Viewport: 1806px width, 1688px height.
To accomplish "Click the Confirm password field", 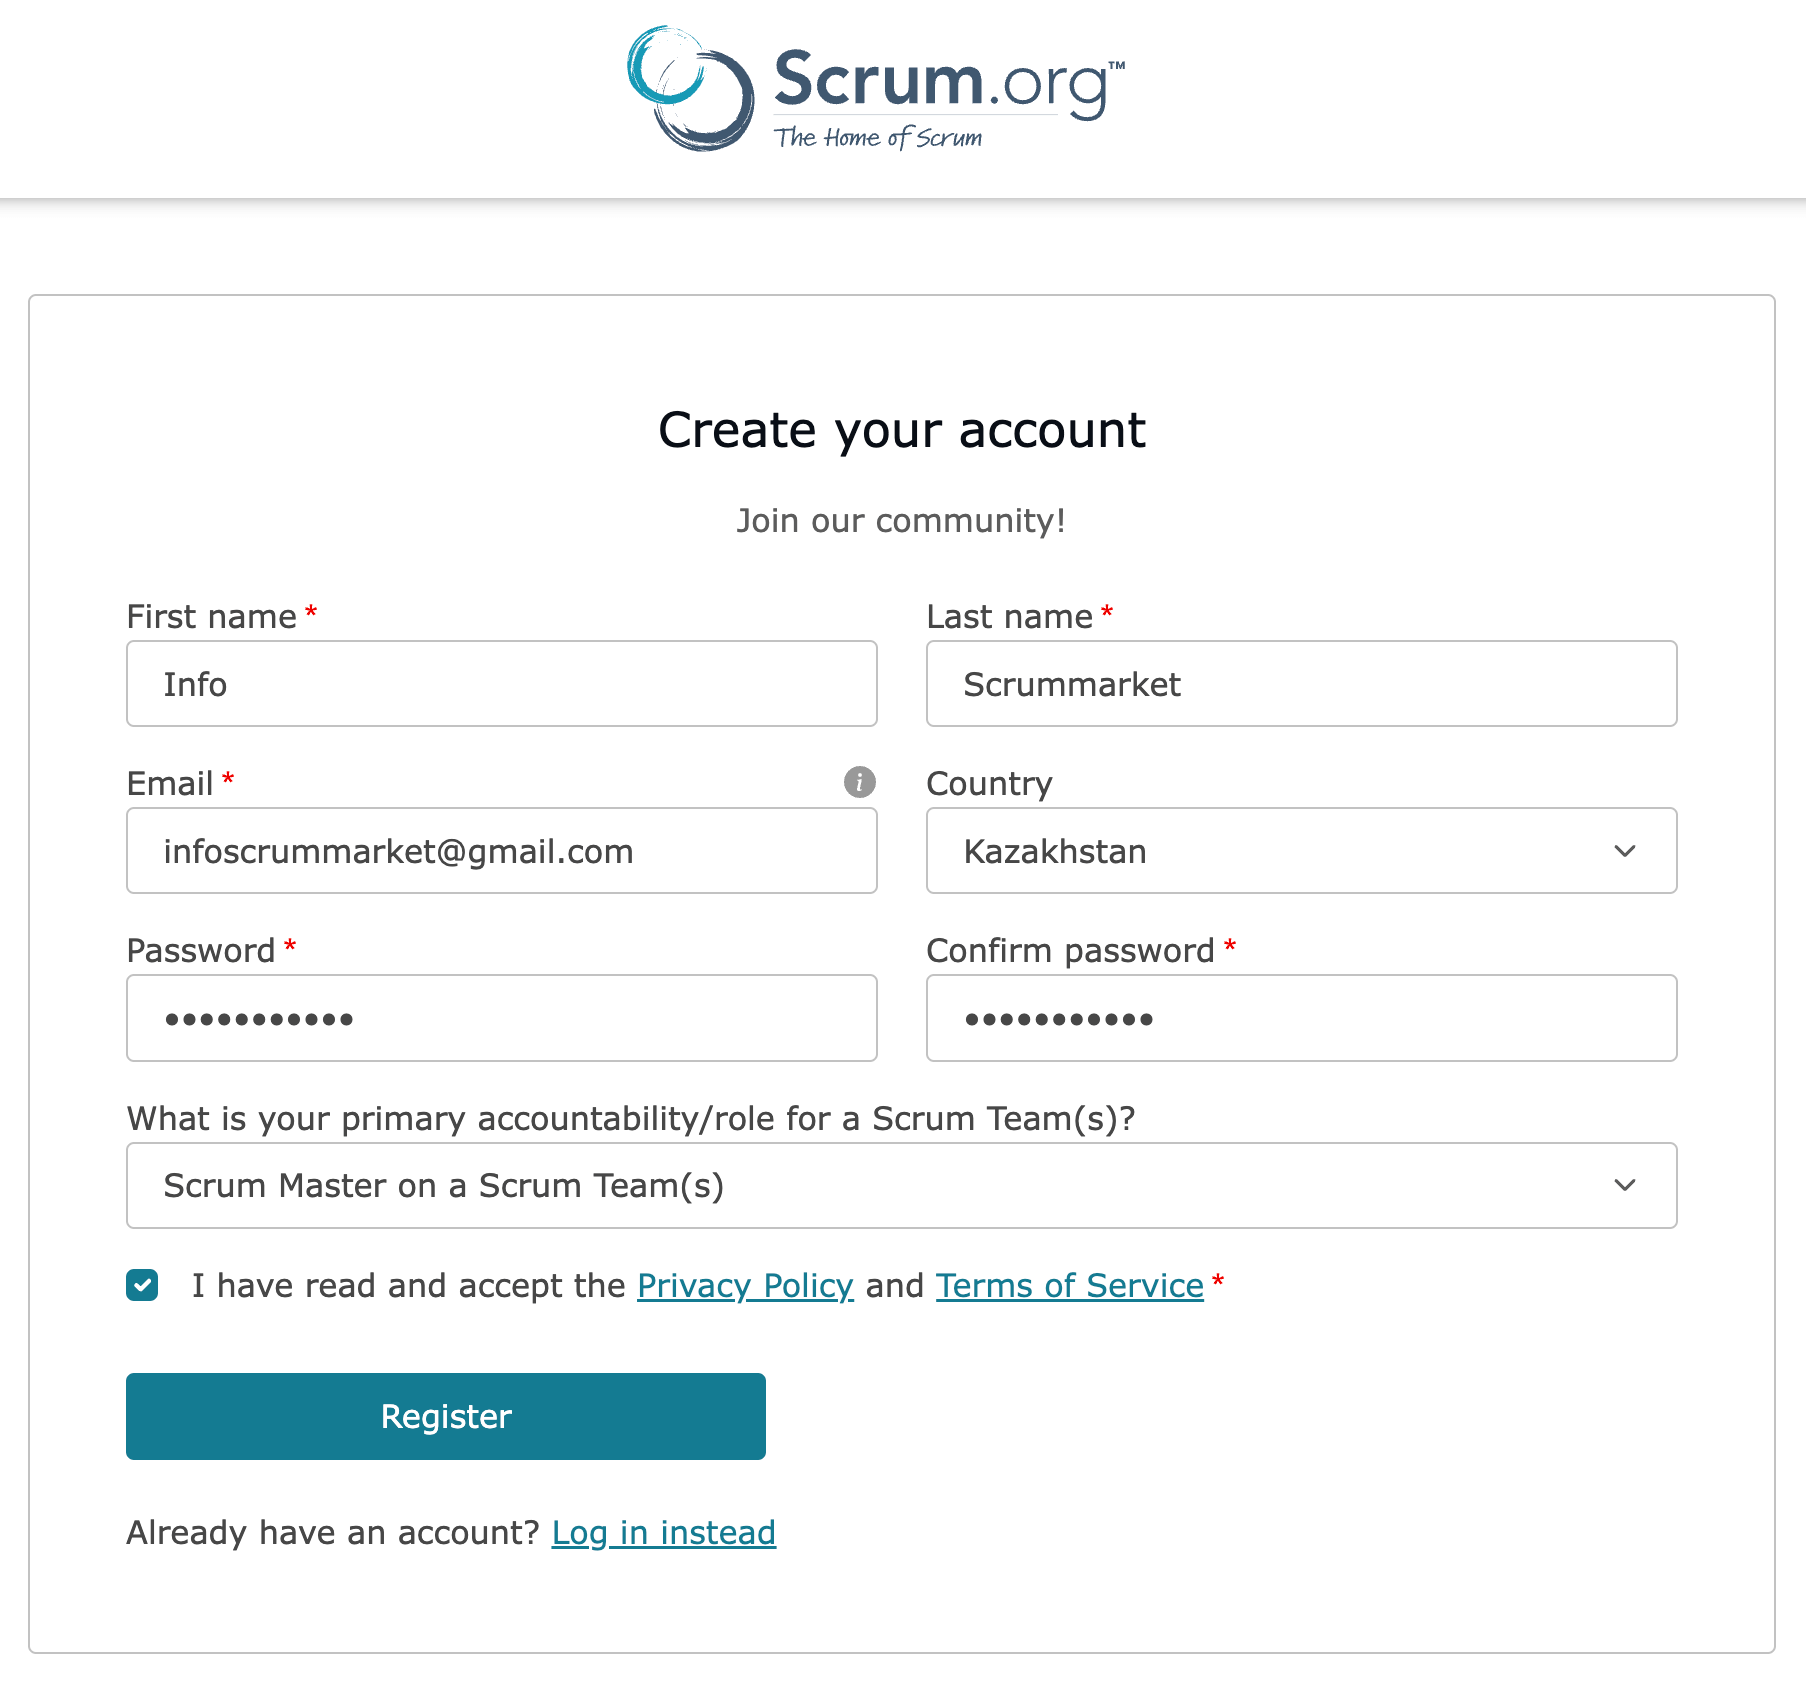I will tap(1300, 1017).
